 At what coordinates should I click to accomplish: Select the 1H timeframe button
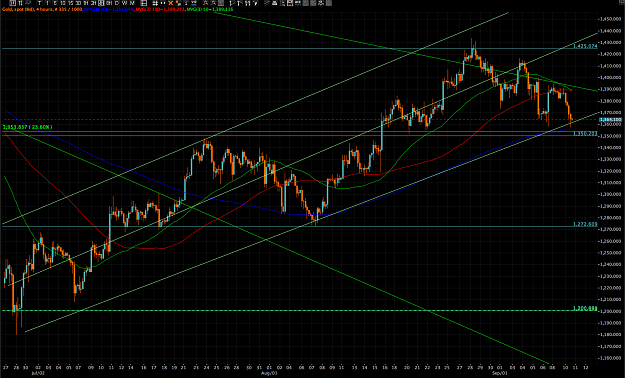click(x=86, y=3)
